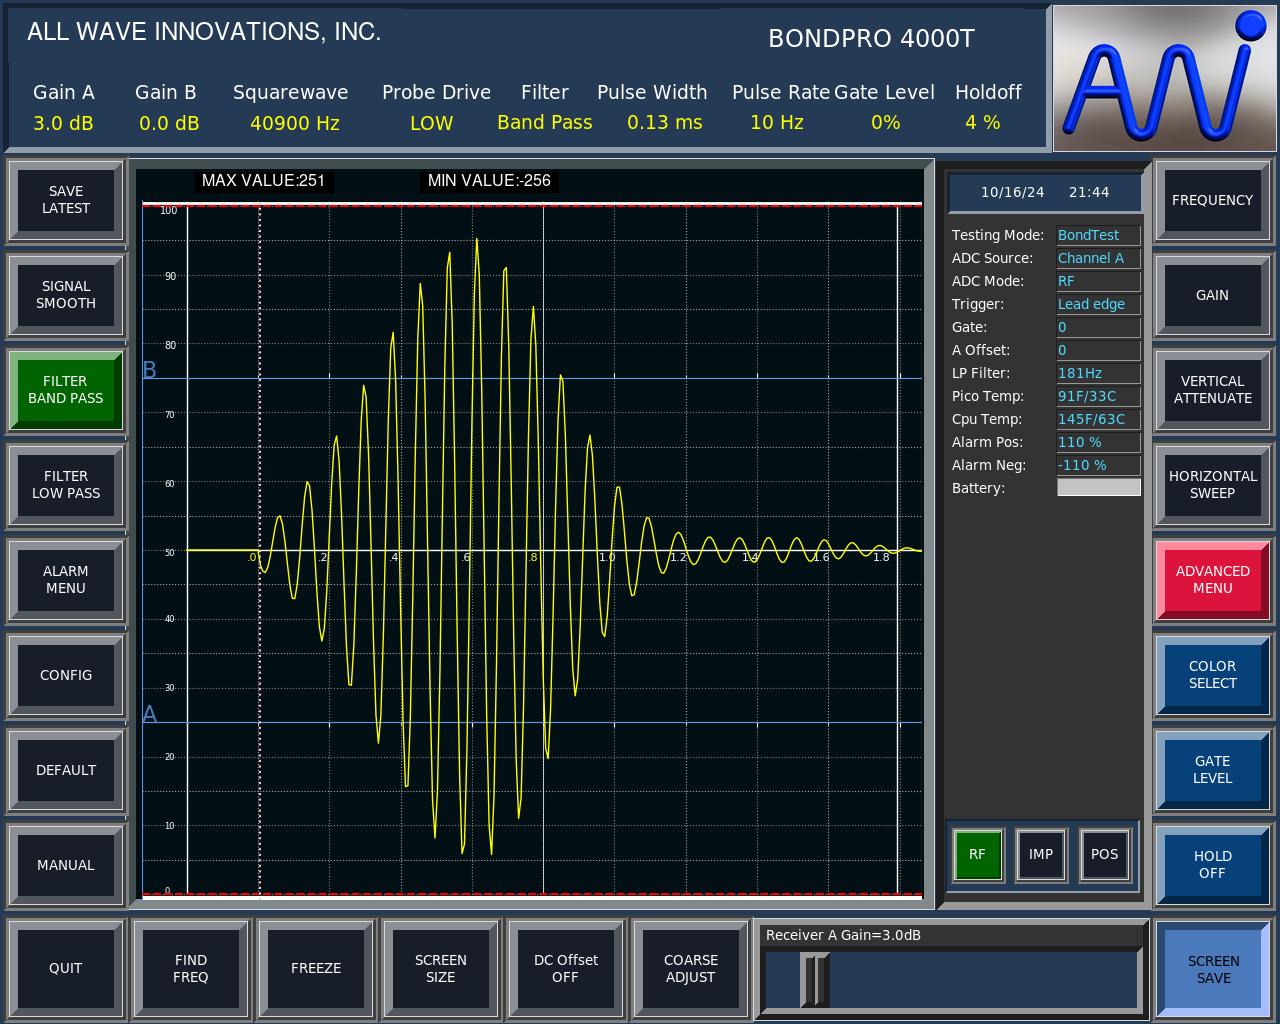Click the Gate Level 0% value
The height and width of the screenshot is (1024, 1280).
click(x=885, y=122)
